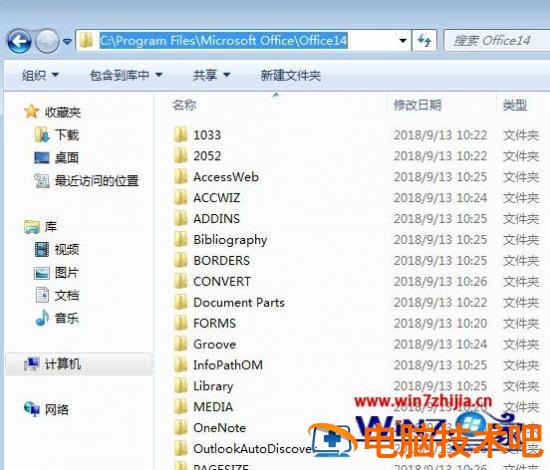Select the Groove folder name
The height and width of the screenshot is (470, 550).
214,344
